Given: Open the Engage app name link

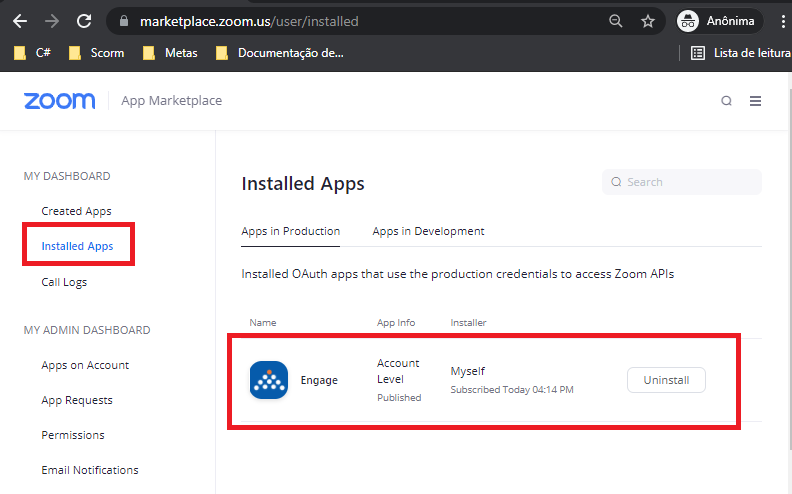Looking at the screenshot, I should coord(319,380).
